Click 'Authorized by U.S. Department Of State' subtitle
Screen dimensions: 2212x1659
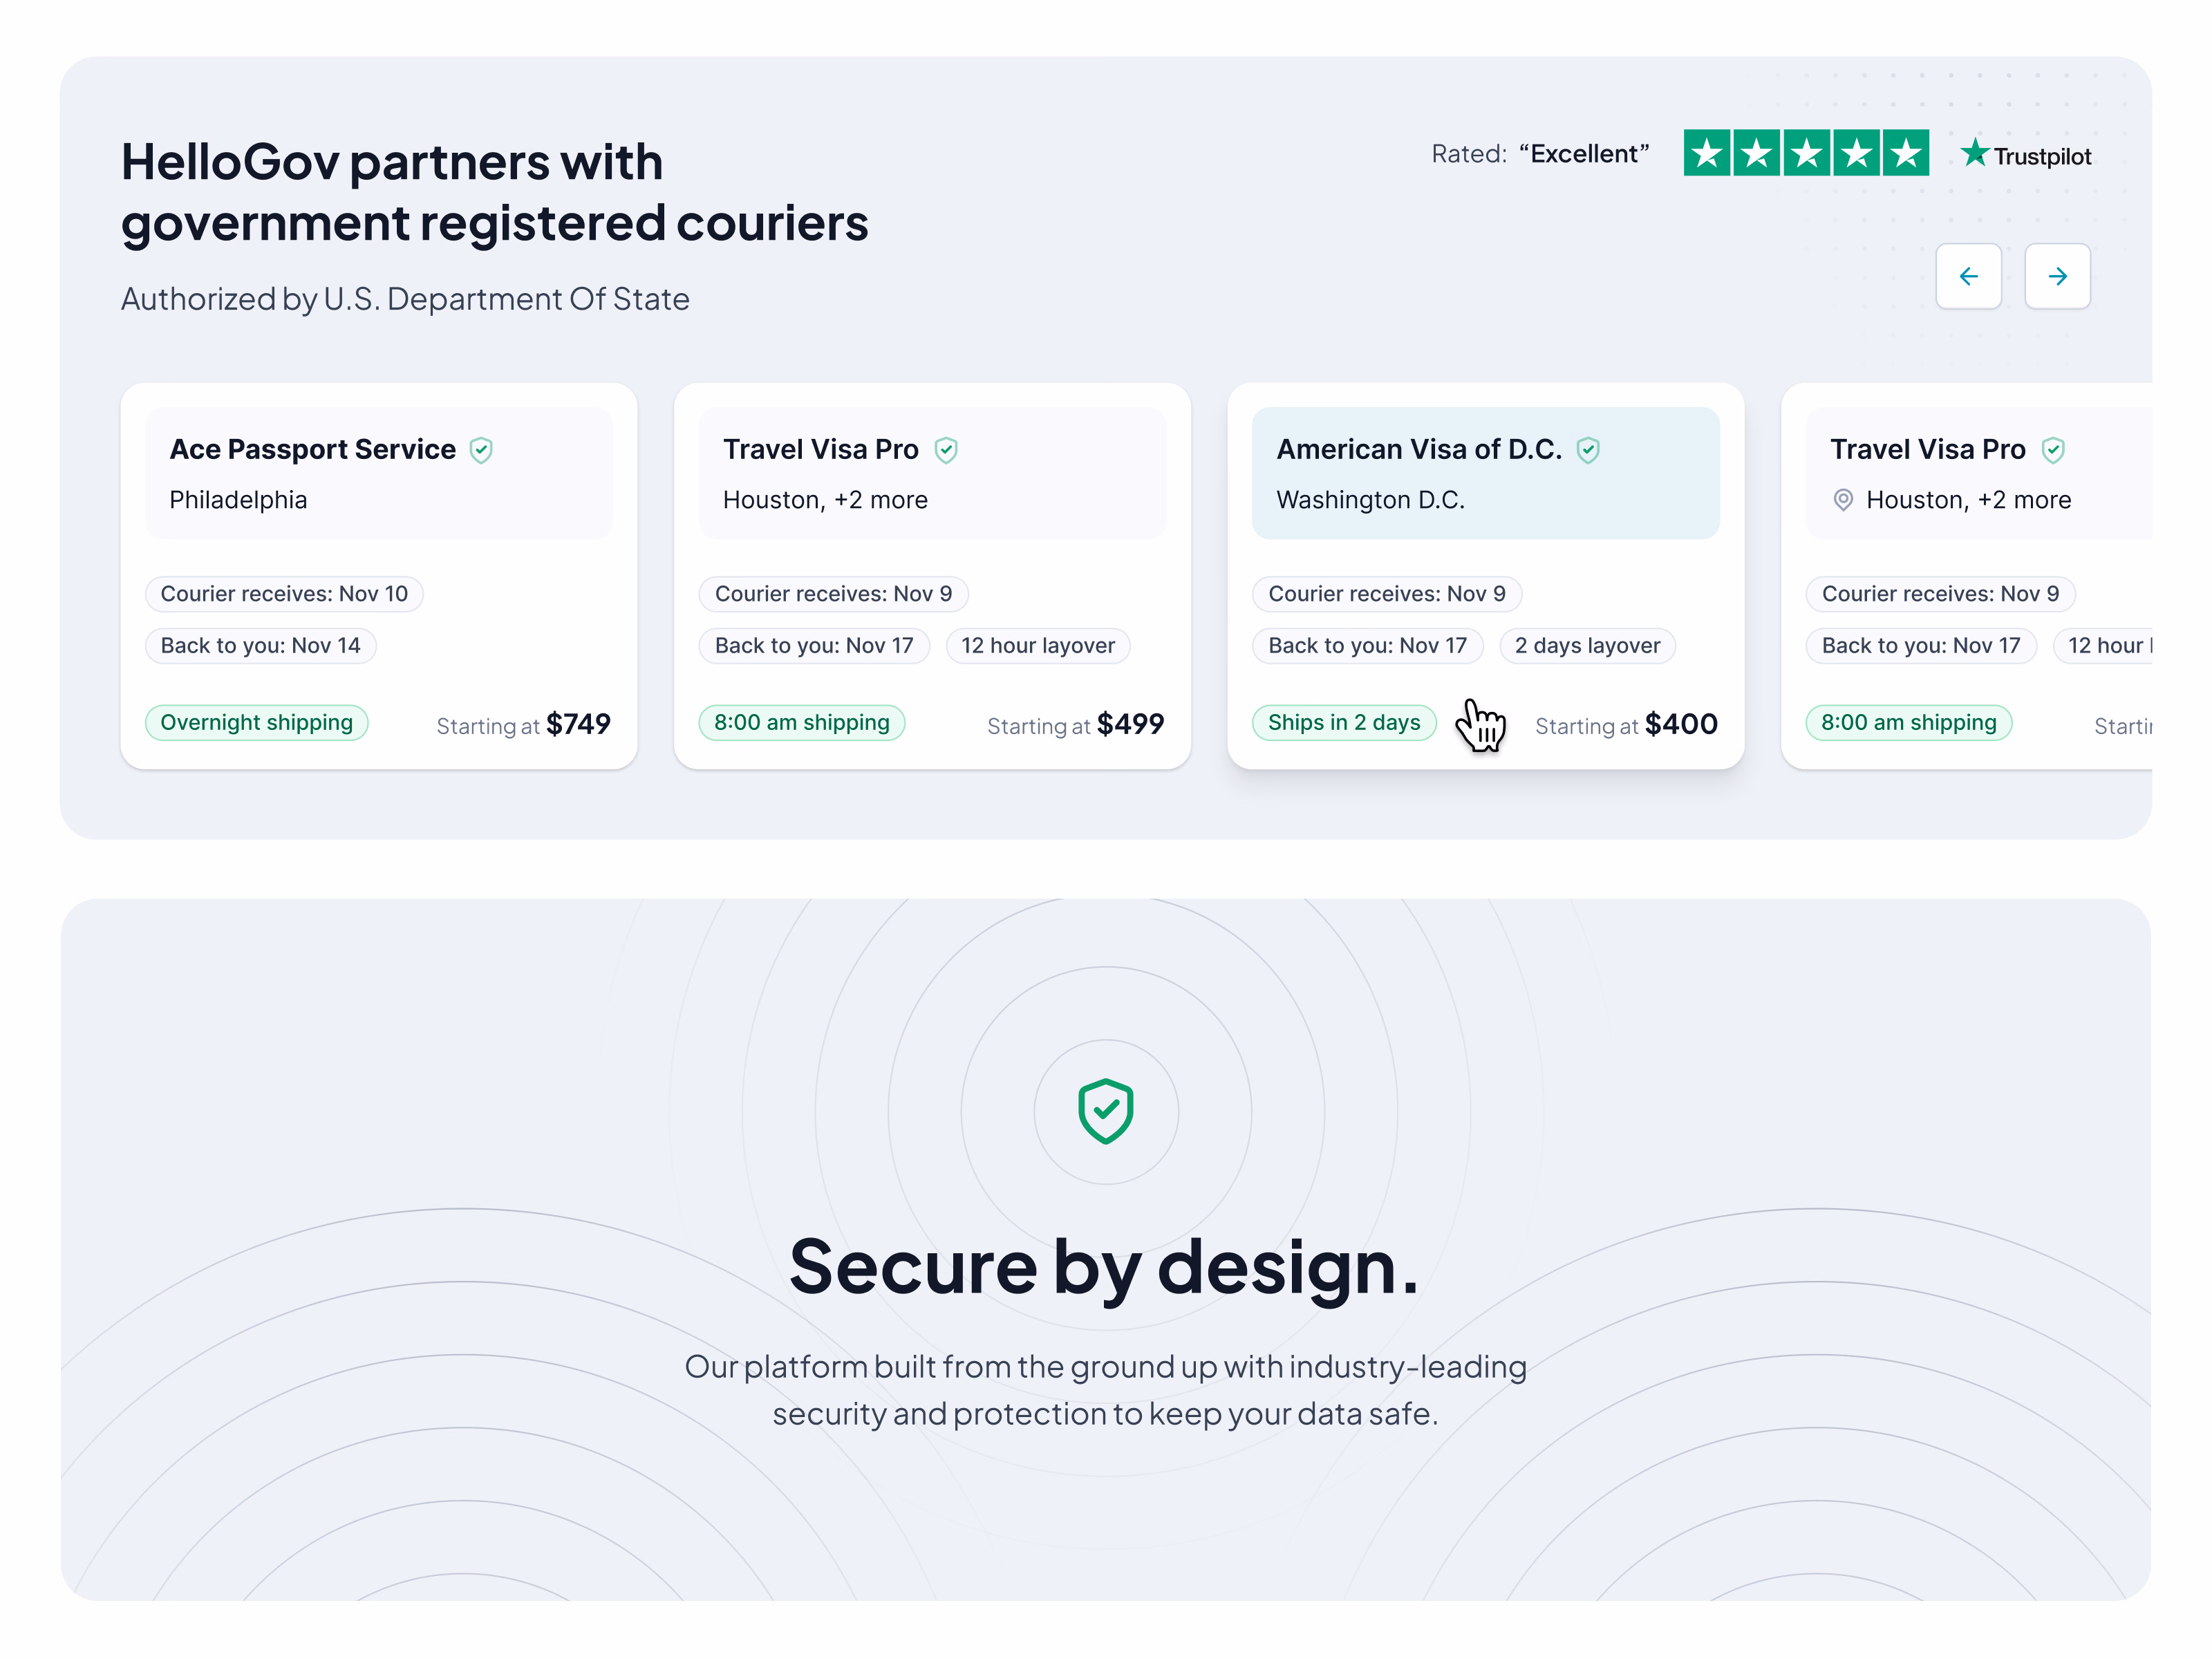(x=405, y=299)
